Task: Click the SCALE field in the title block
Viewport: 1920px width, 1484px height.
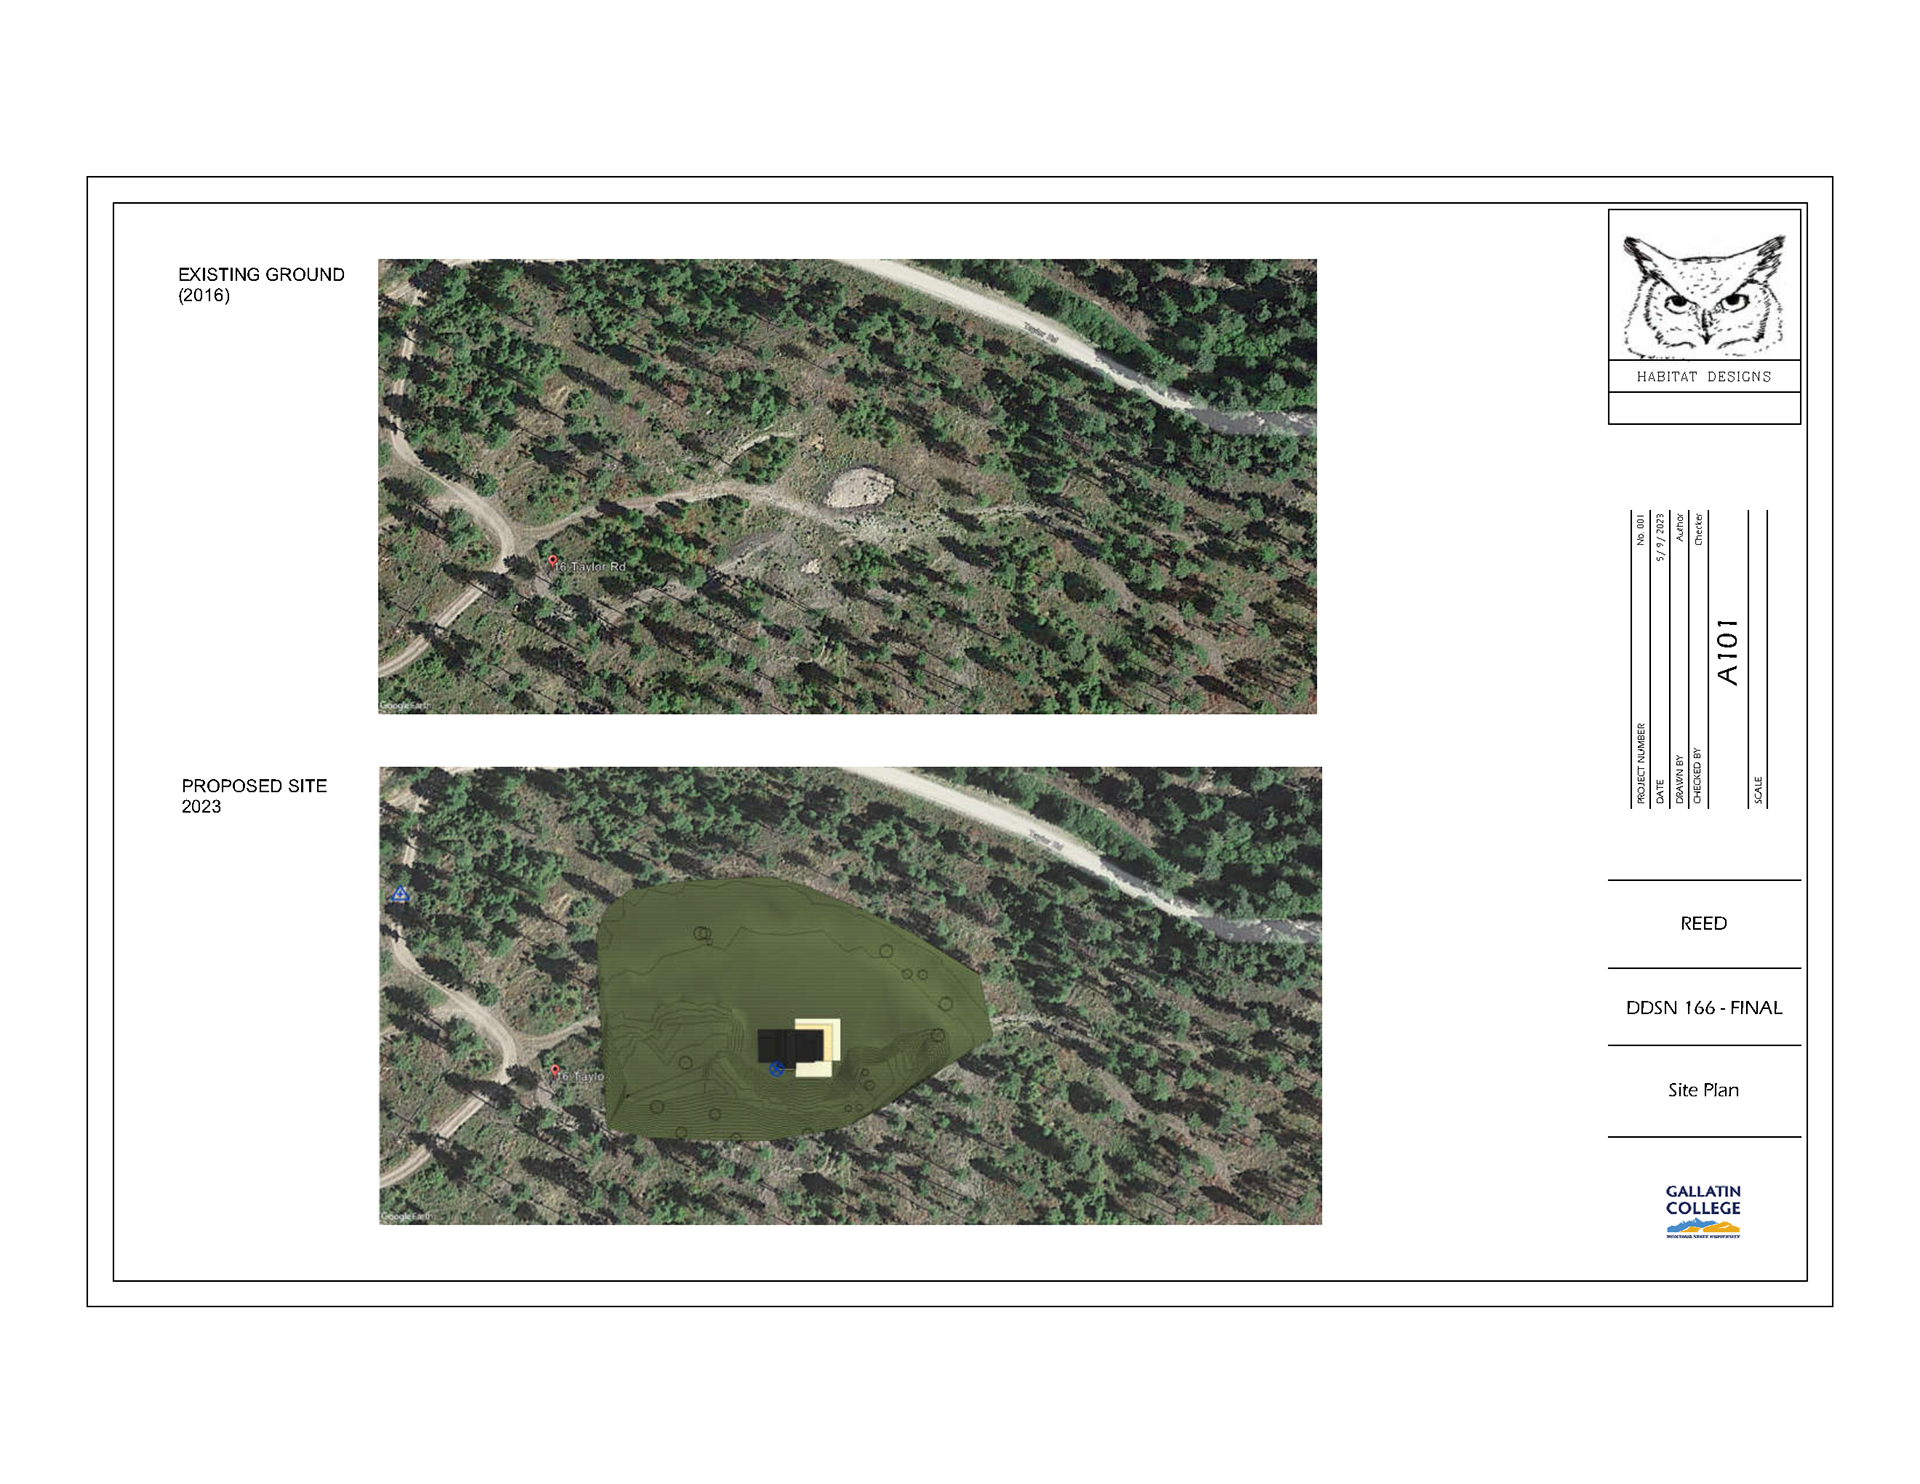Action: (1758, 790)
